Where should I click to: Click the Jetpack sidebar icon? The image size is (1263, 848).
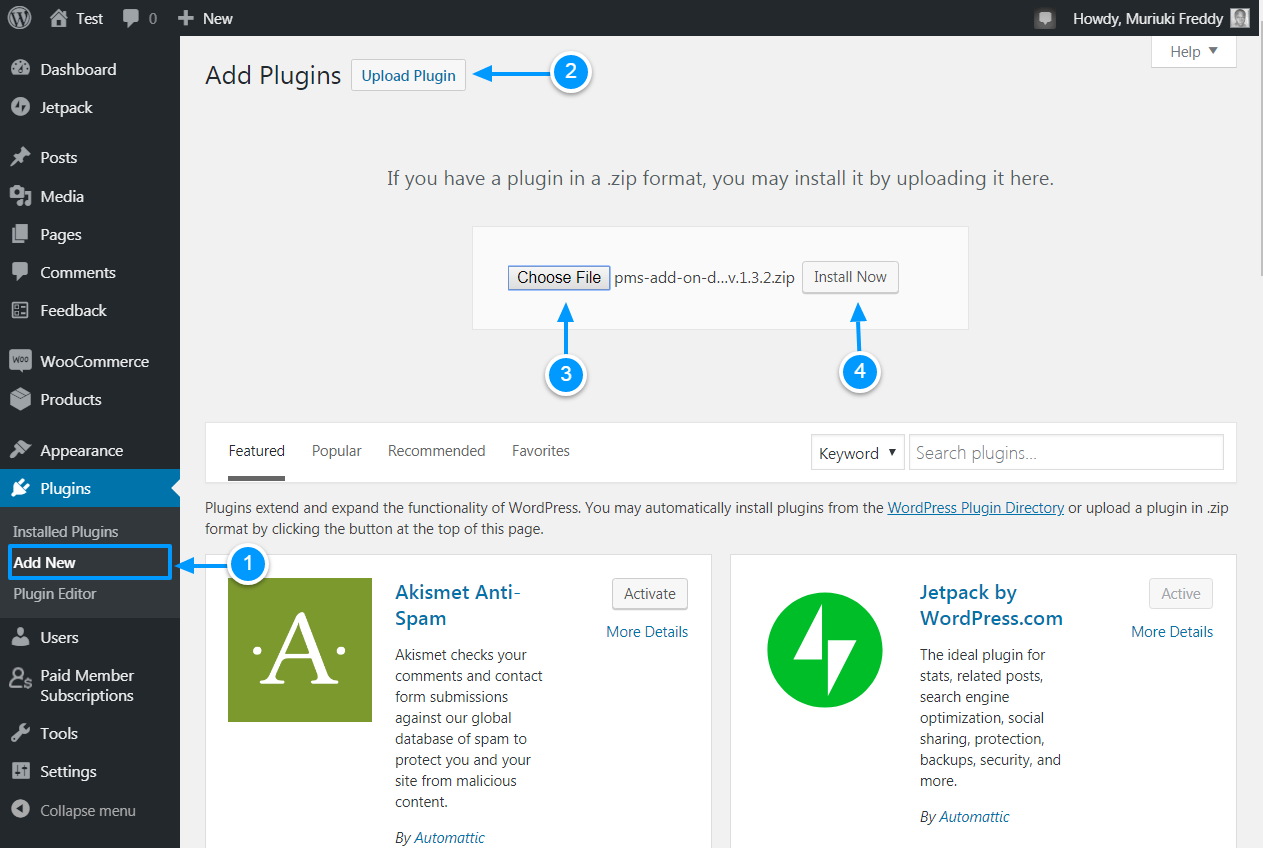(x=20, y=107)
